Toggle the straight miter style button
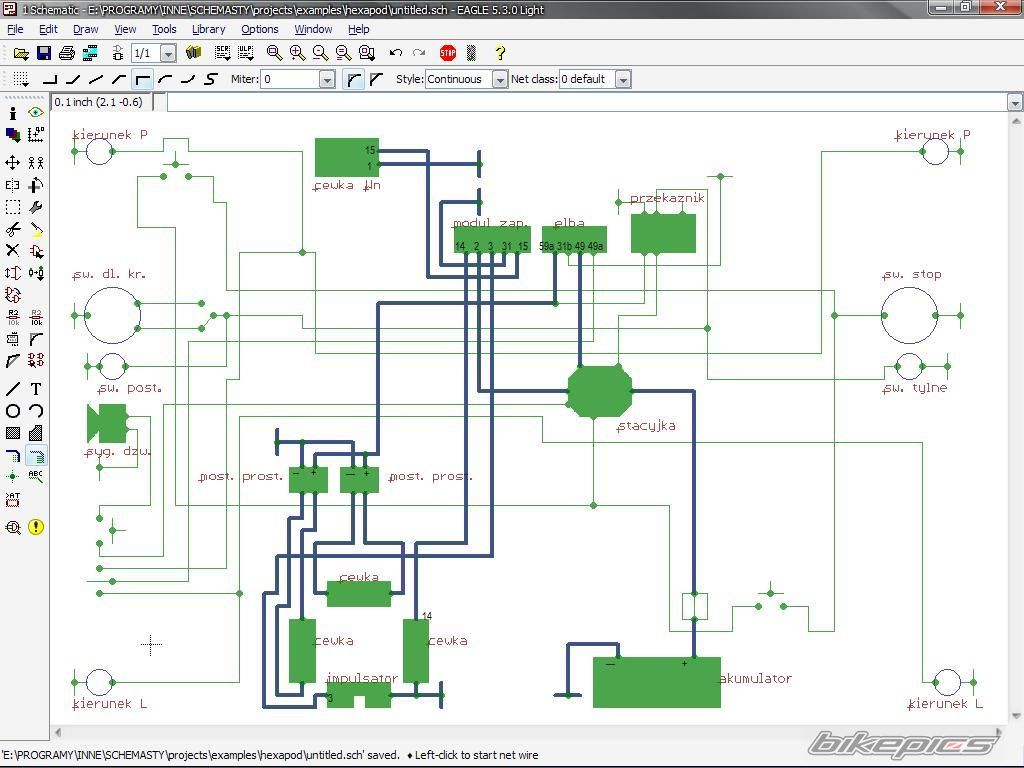The image size is (1024, 768). coord(376,79)
